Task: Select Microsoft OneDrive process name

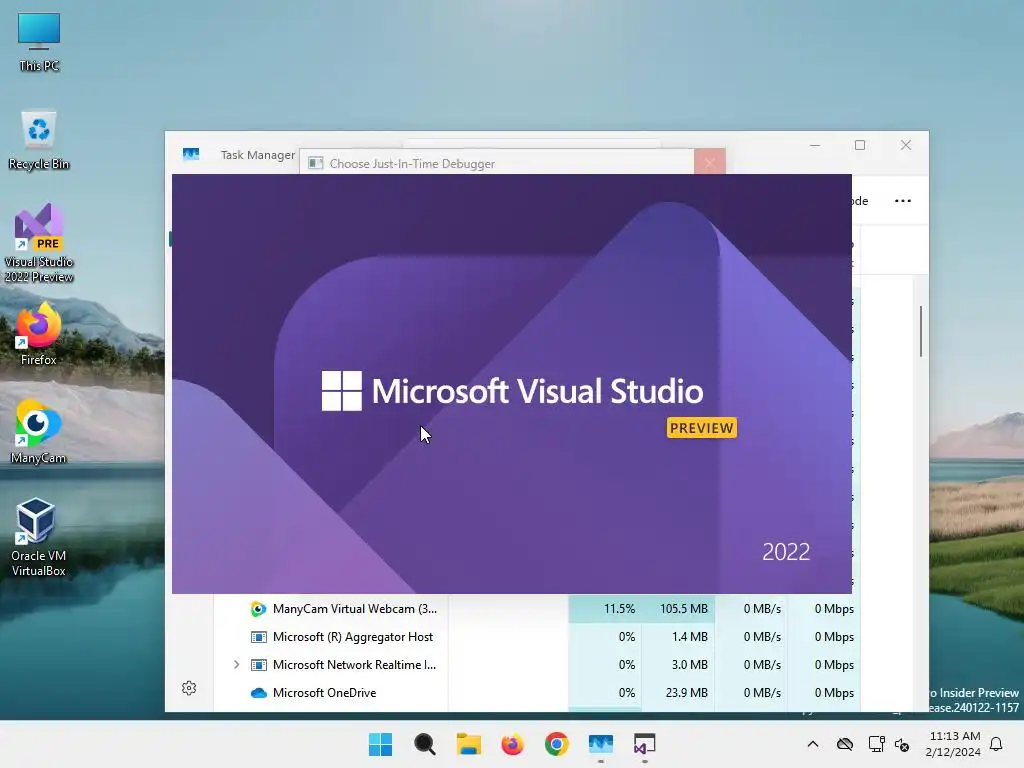Action: [x=325, y=693]
